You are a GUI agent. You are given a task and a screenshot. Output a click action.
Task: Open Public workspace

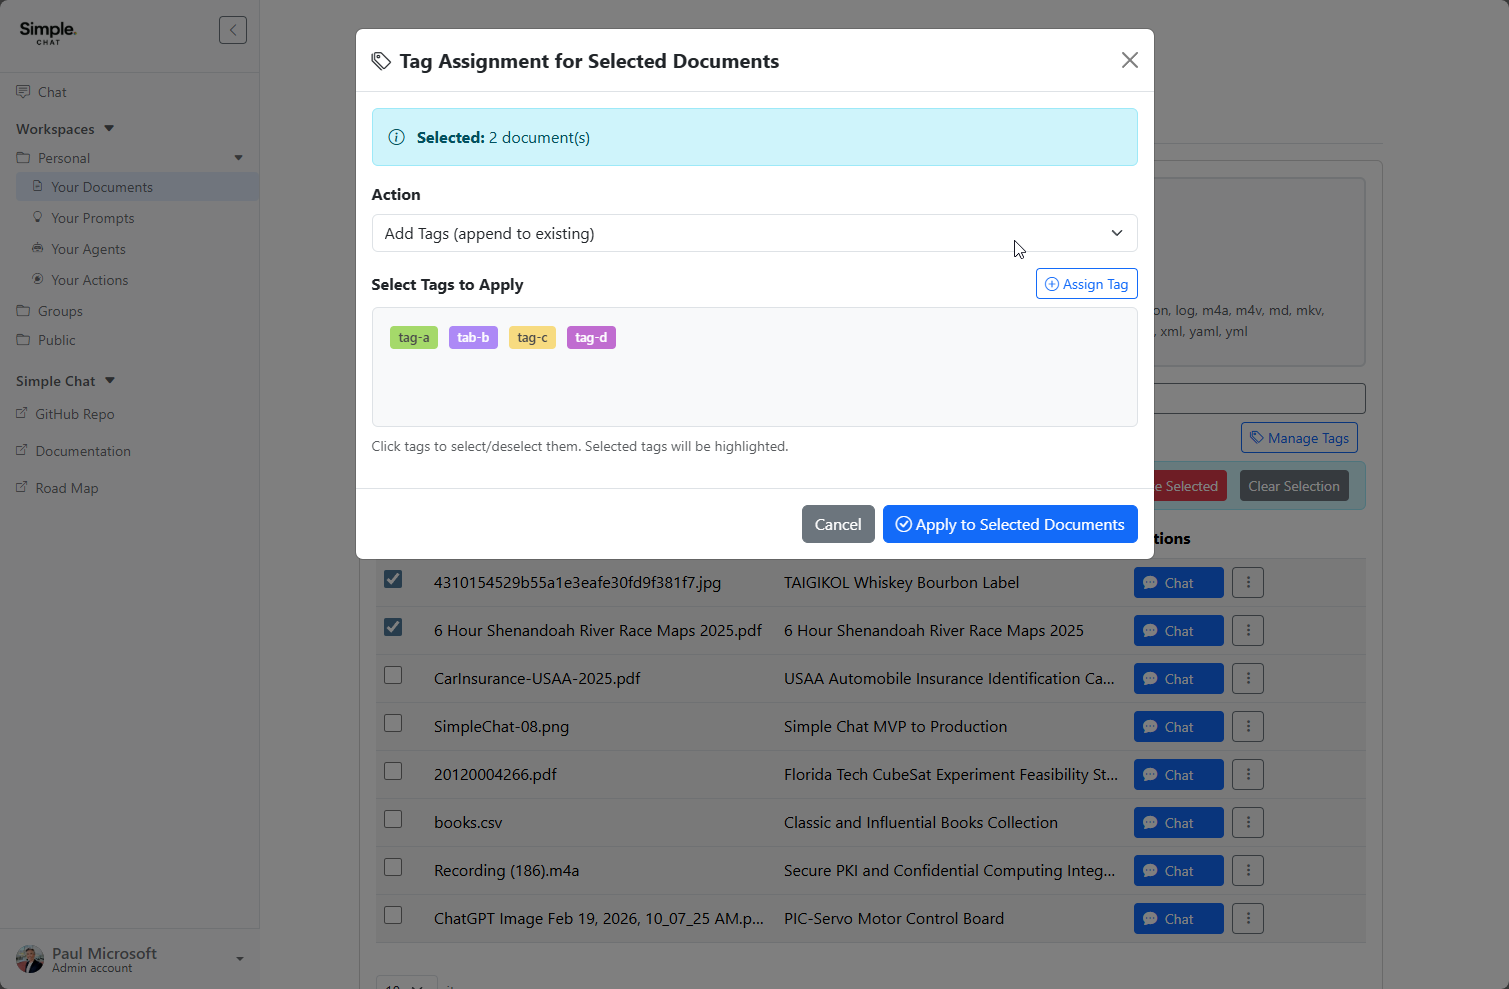point(56,340)
